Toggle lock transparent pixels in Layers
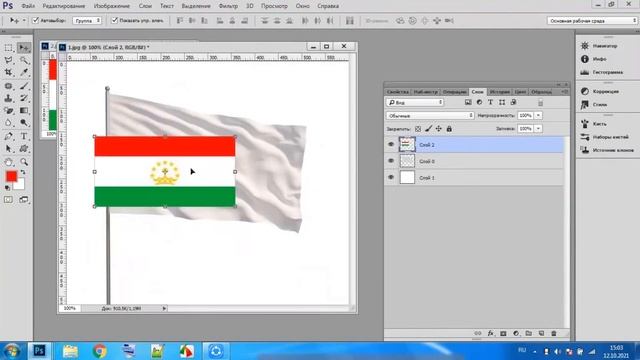Image resolution: width=640 pixels, height=360 pixels. pyautogui.click(x=418, y=129)
